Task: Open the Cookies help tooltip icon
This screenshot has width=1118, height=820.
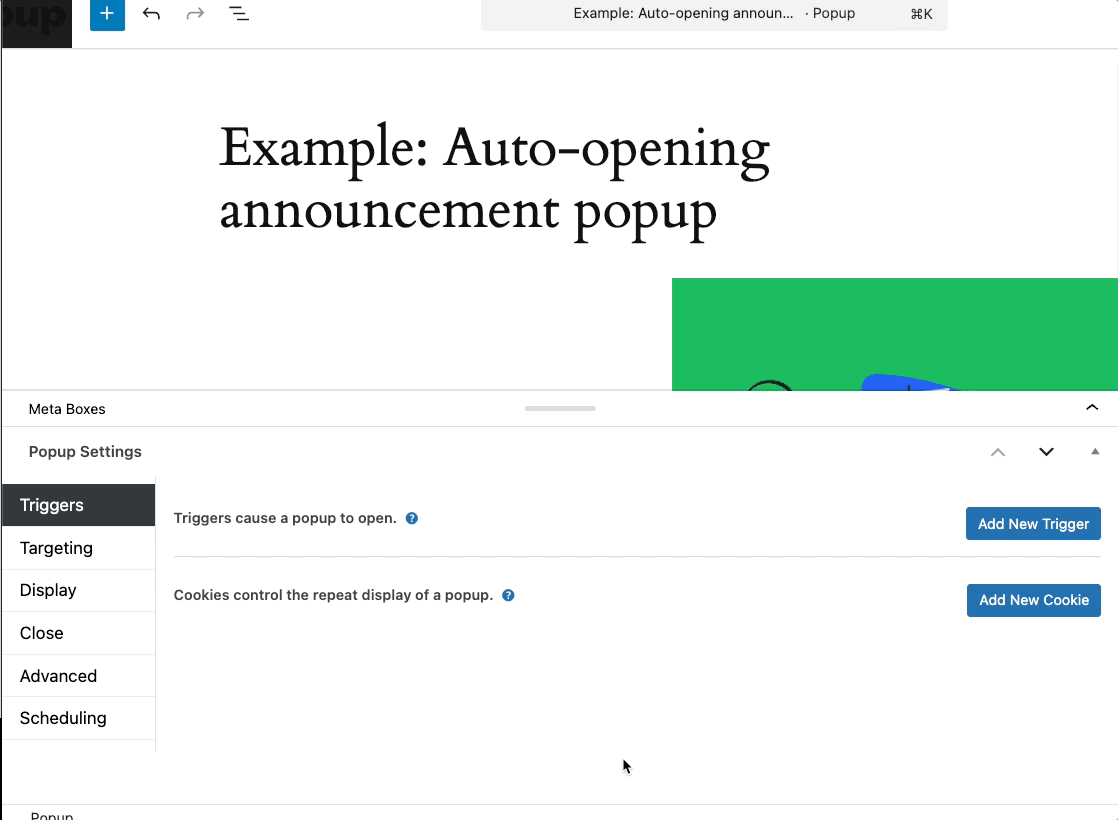Action: click(x=508, y=595)
